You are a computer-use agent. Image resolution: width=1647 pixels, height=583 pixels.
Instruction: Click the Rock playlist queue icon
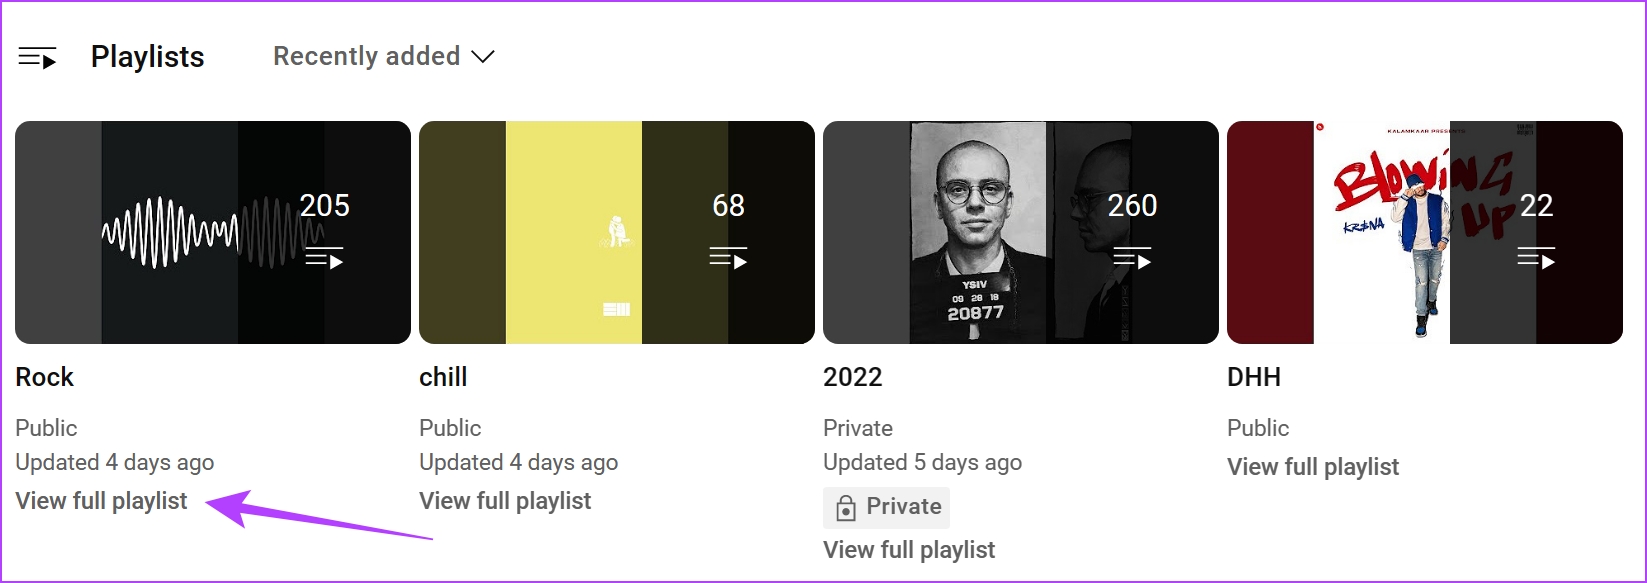[324, 259]
